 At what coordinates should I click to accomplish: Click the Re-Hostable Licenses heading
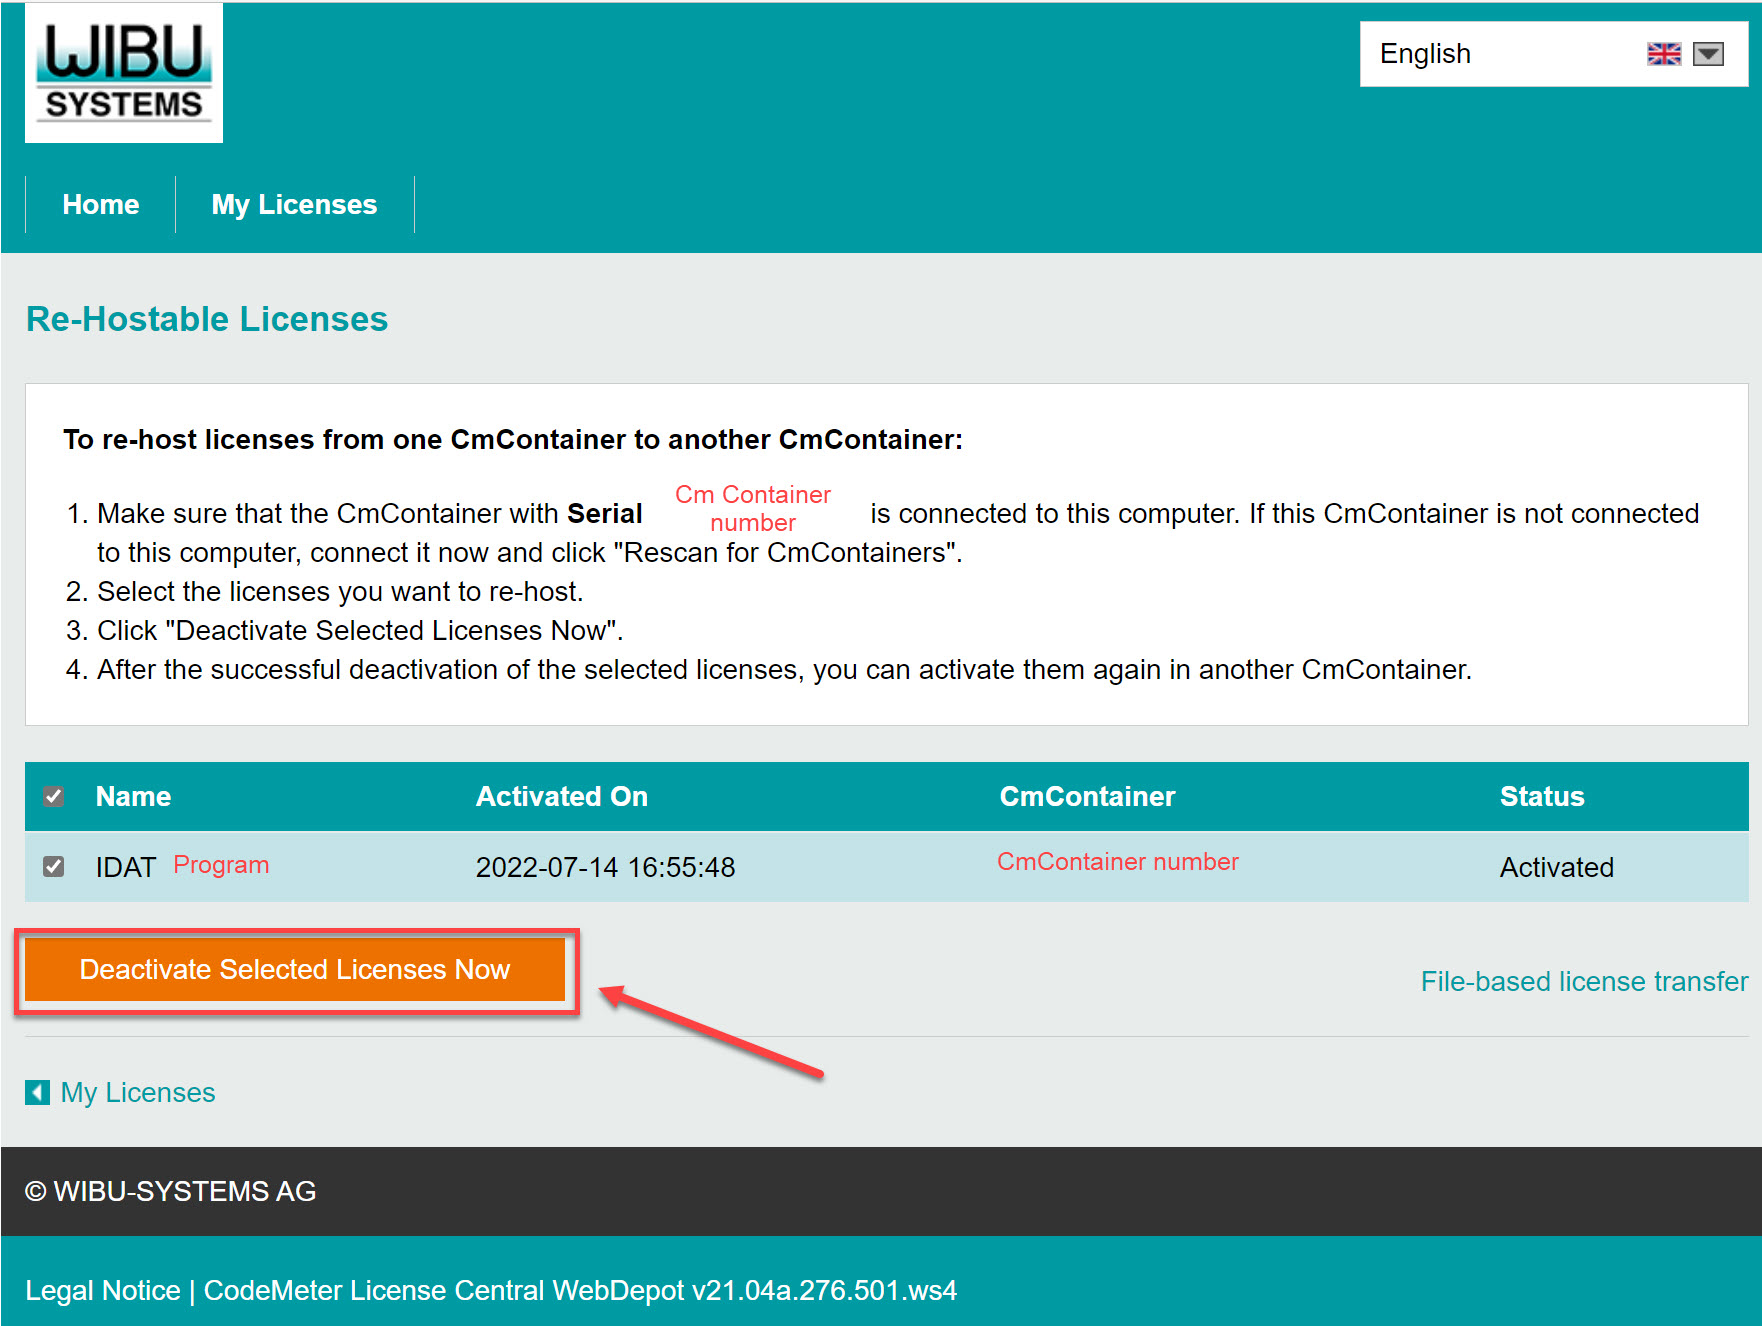click(207, 319)
